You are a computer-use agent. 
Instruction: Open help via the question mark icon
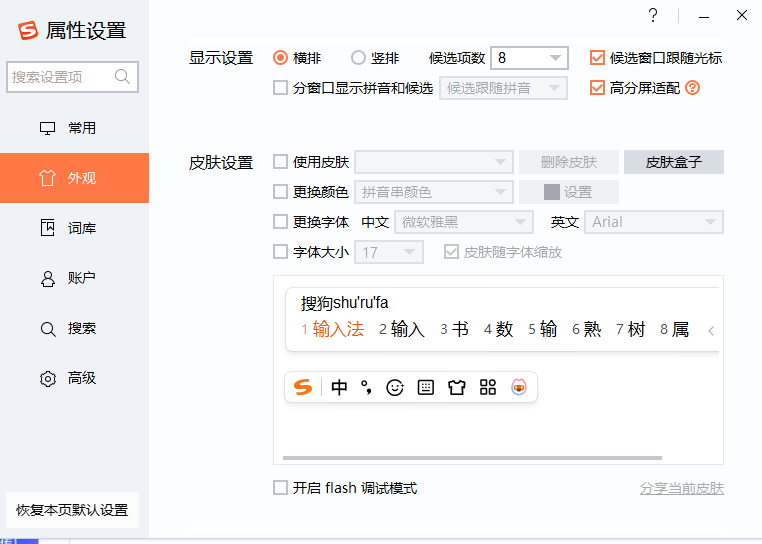coord(653,16)
